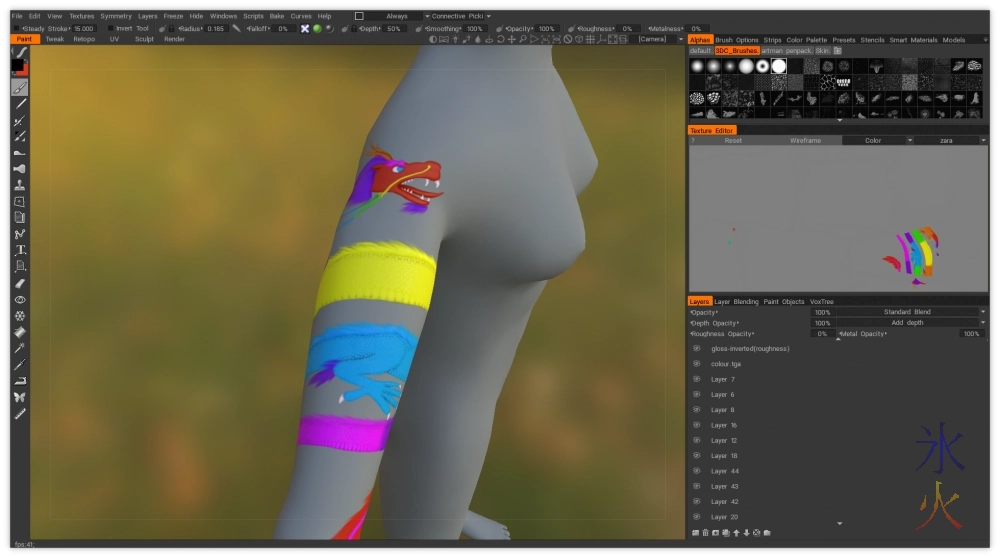
Task: Click the trash icon to delete layer
Action: [704, 532]
